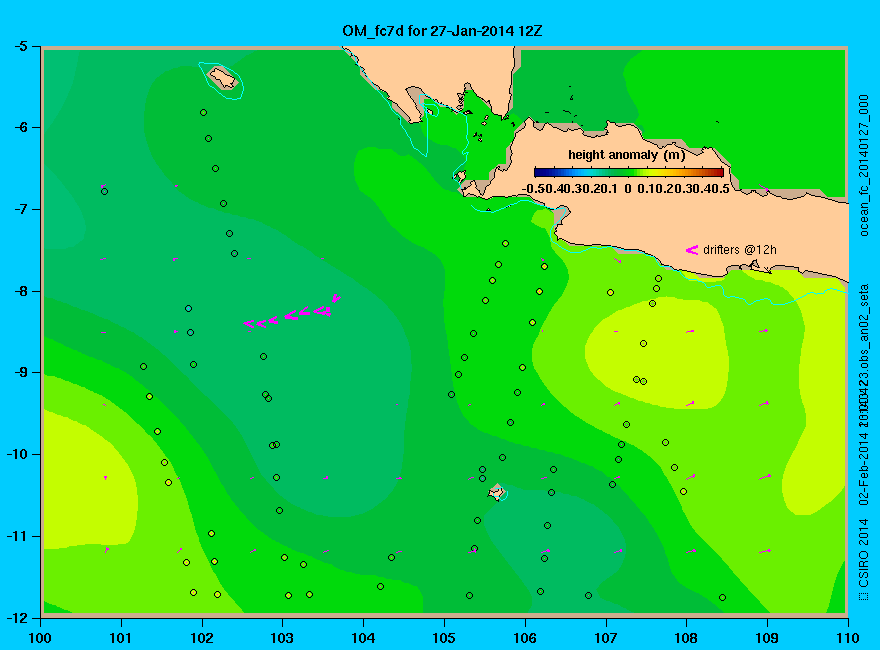Viewport: 880px width, 650px height.
Task: Click the vertical text 'ocean_fc_20140127_000'
Action: (864, 166)
